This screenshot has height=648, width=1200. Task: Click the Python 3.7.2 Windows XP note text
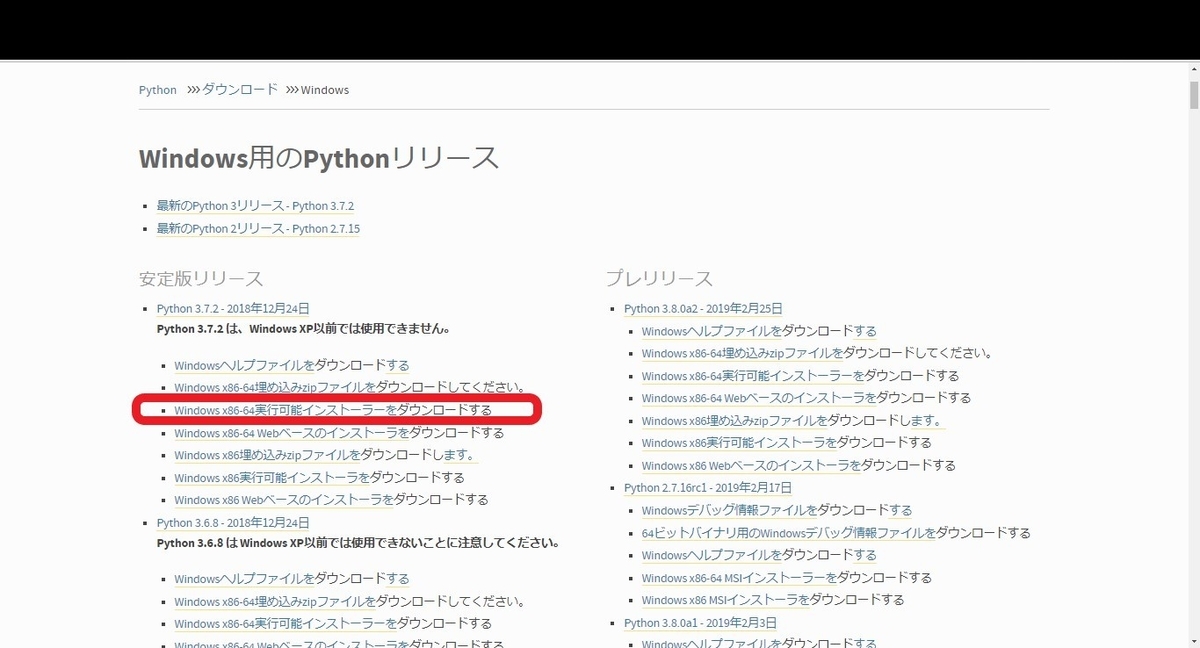pyautogui.click(x=303, y=329)
